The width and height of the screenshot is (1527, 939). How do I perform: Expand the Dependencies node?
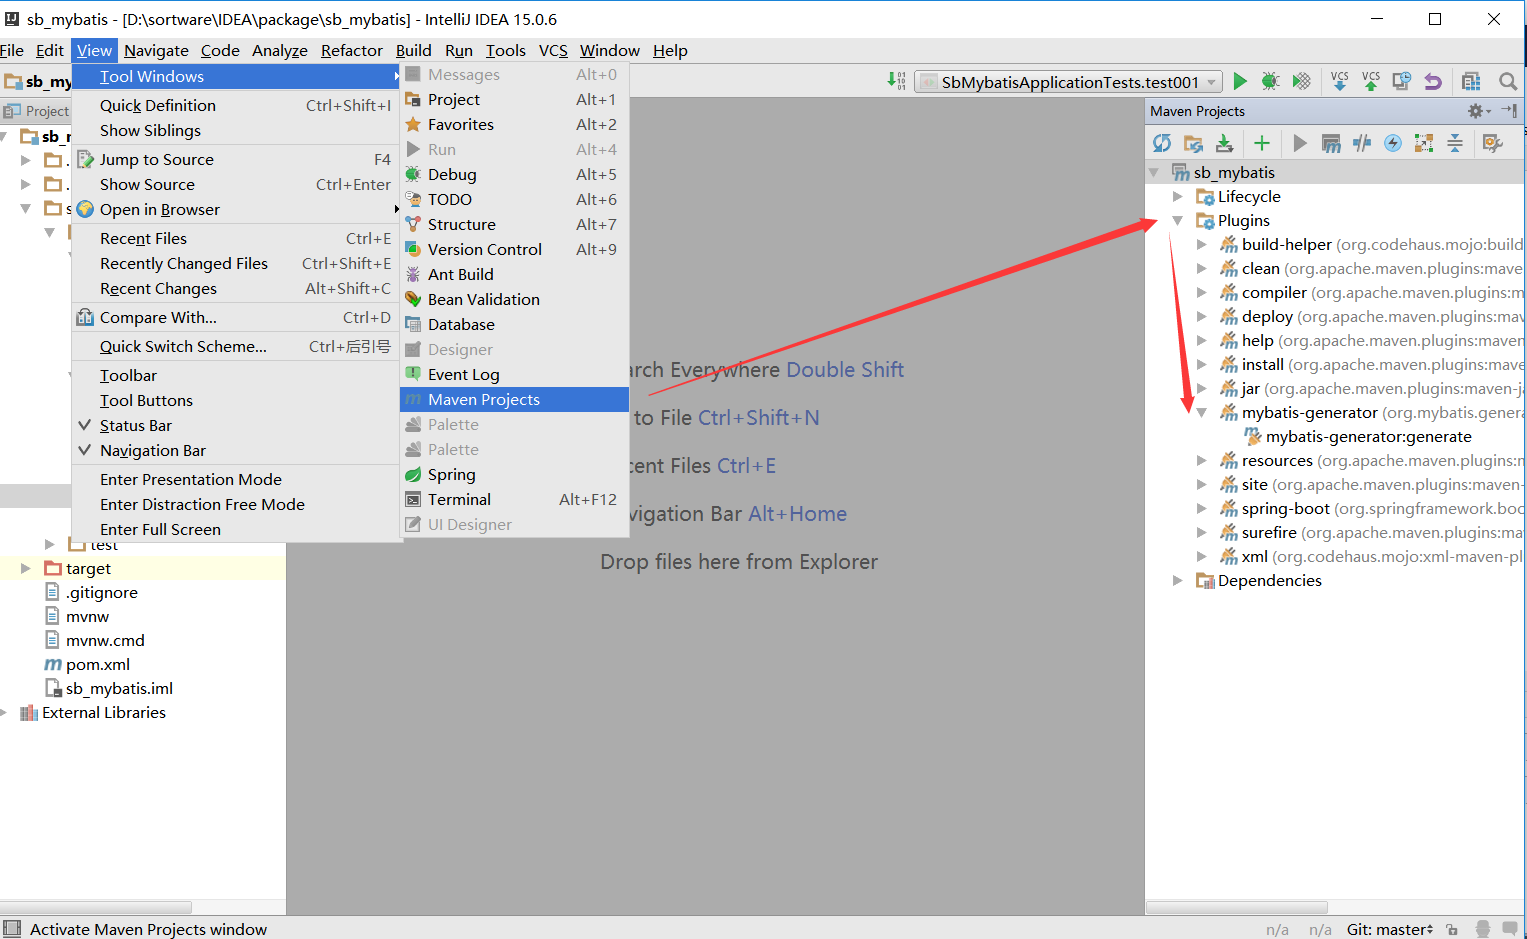(1178, 581)
